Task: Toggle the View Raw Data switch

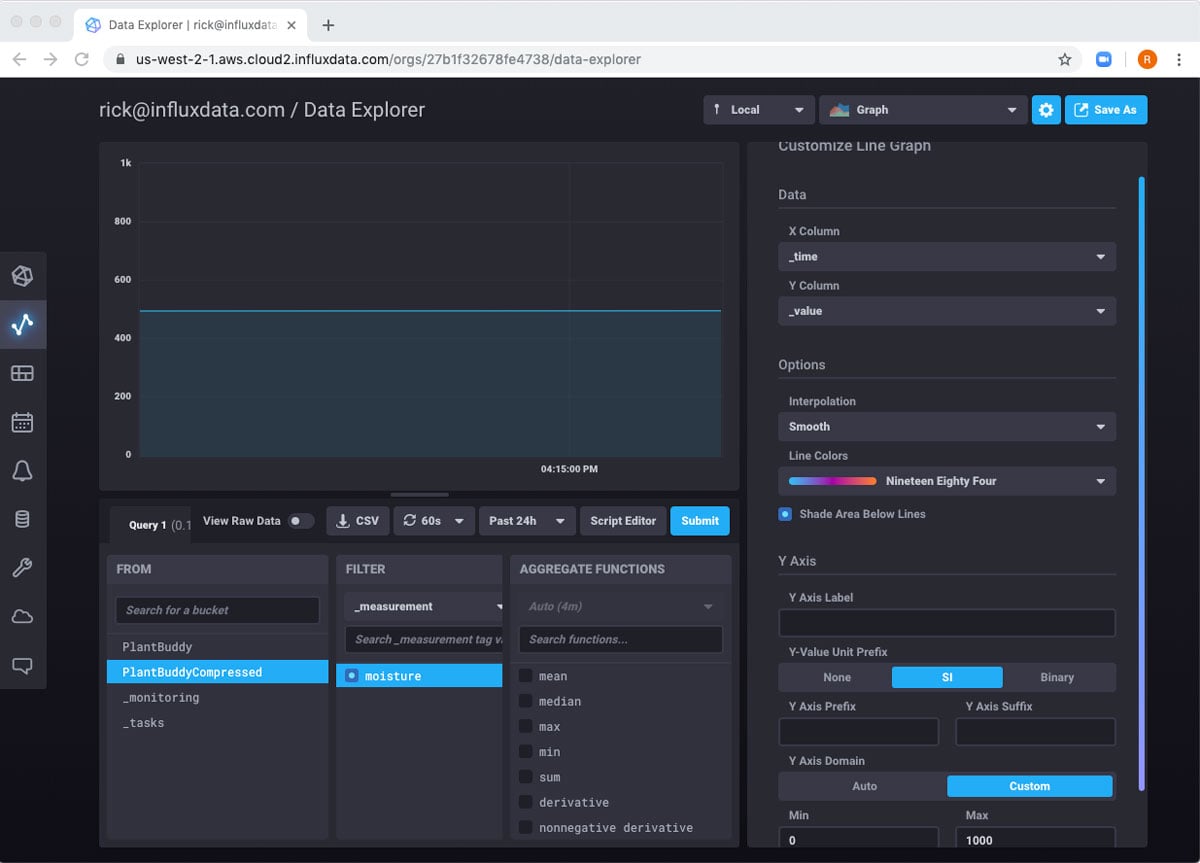Action: (299, 521)
